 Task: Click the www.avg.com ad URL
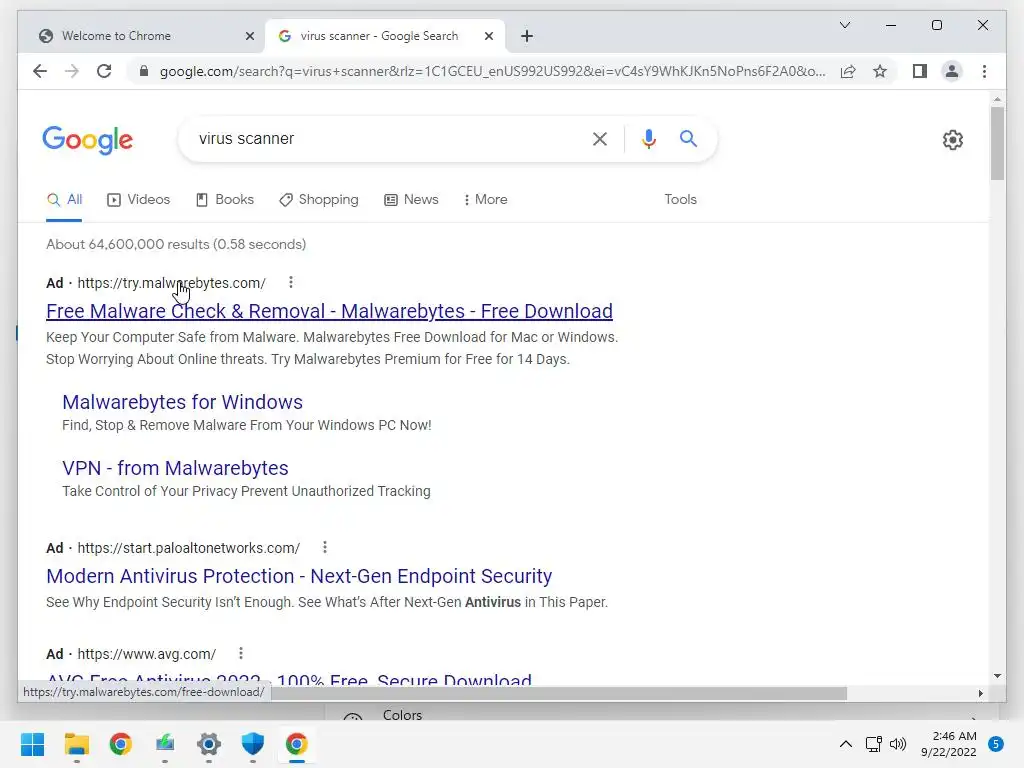coord(146,654)
